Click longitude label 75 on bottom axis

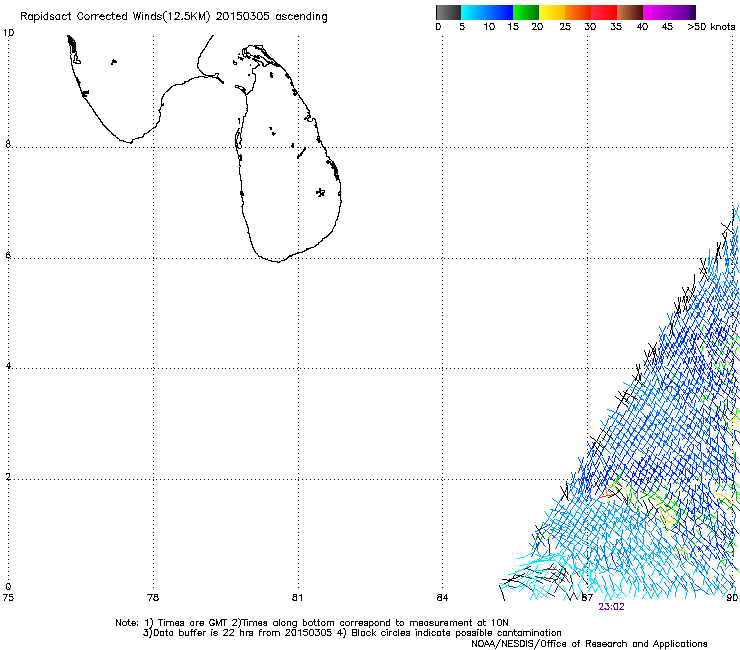click(8, 598)
